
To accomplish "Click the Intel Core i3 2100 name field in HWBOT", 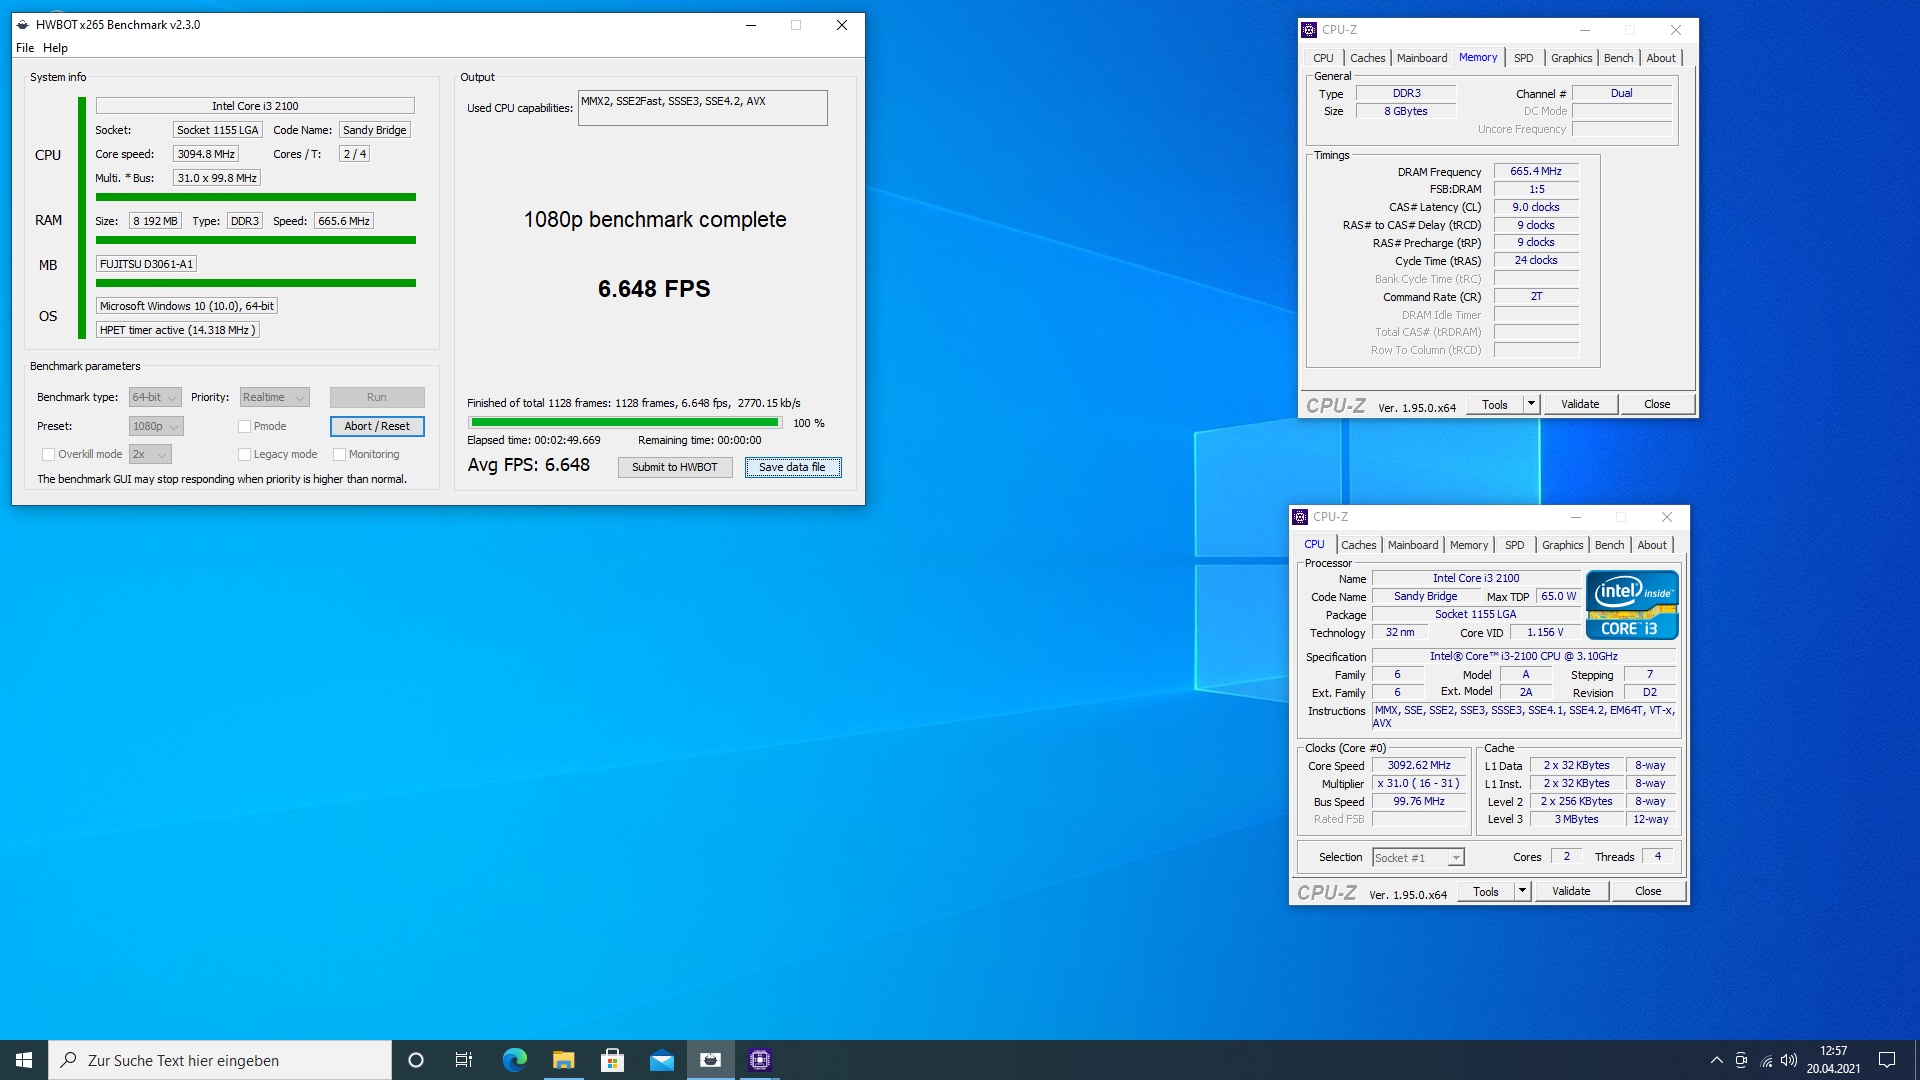I will (x=255, y=106).
